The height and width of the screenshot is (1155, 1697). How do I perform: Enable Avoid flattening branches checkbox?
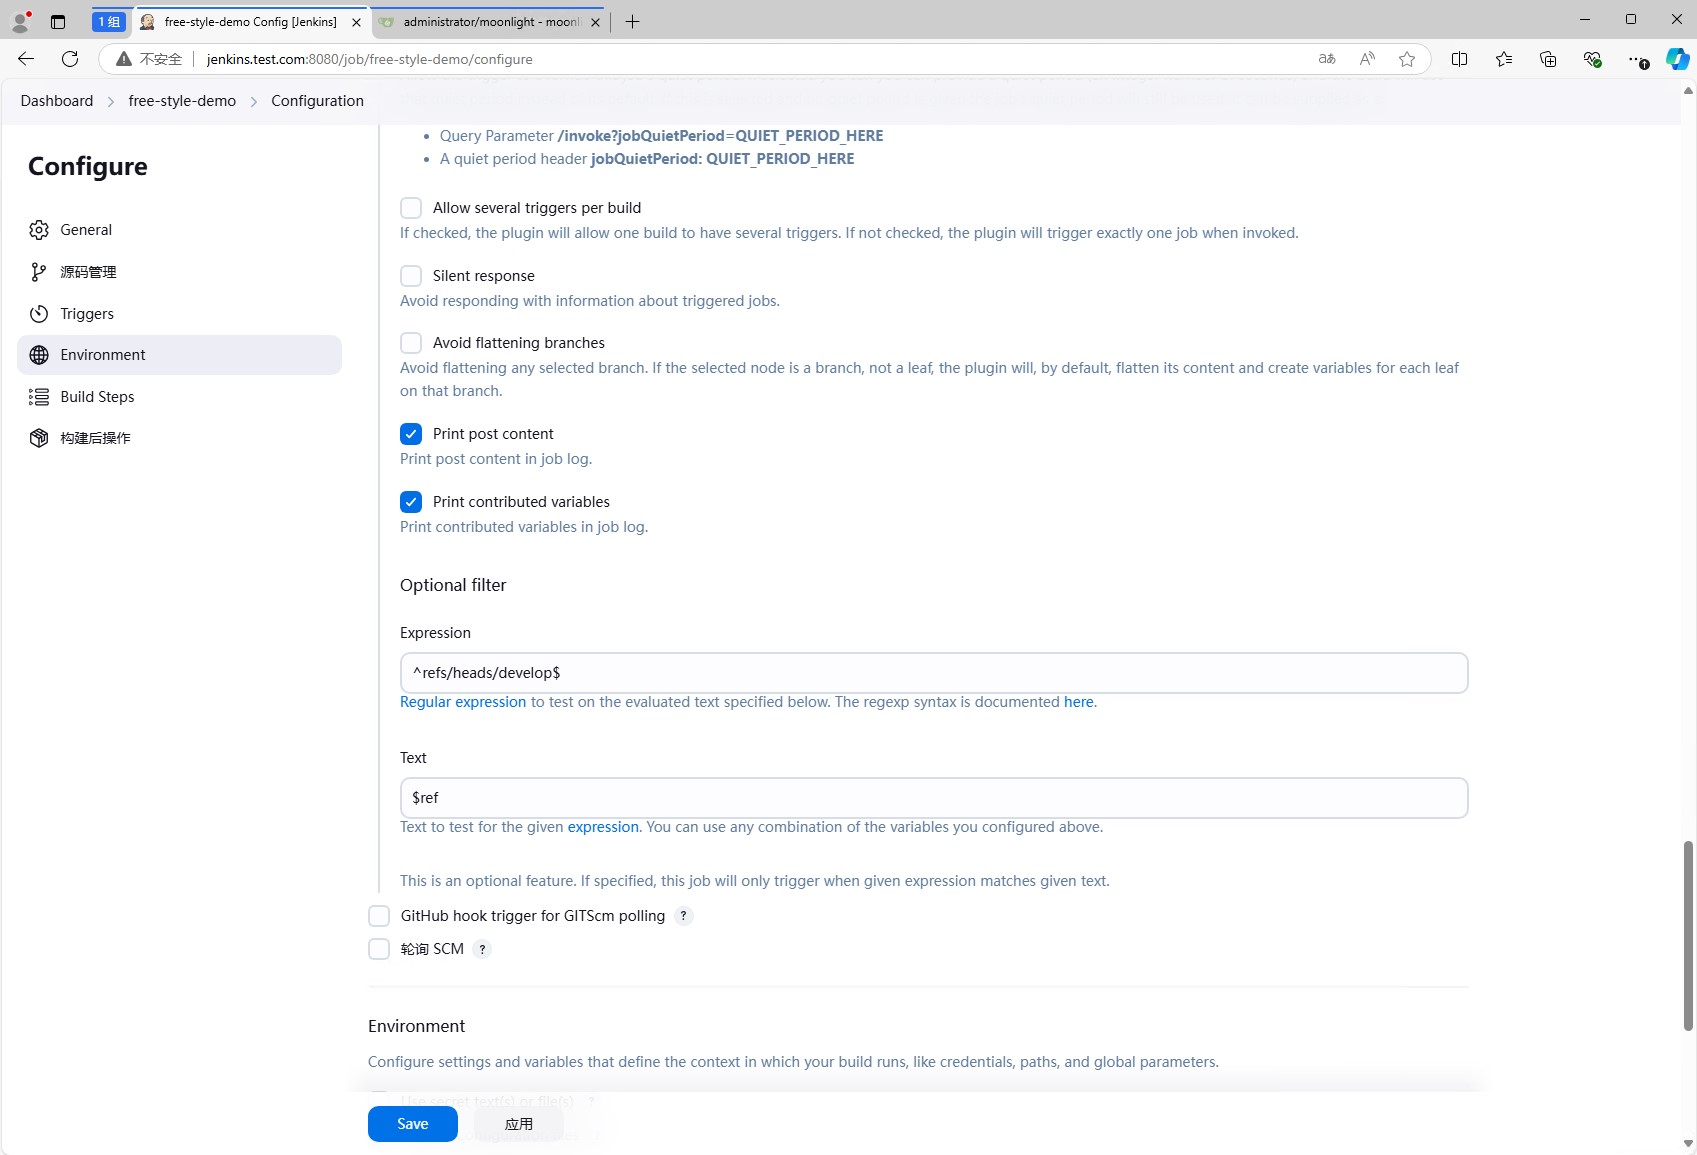[411, 343]
